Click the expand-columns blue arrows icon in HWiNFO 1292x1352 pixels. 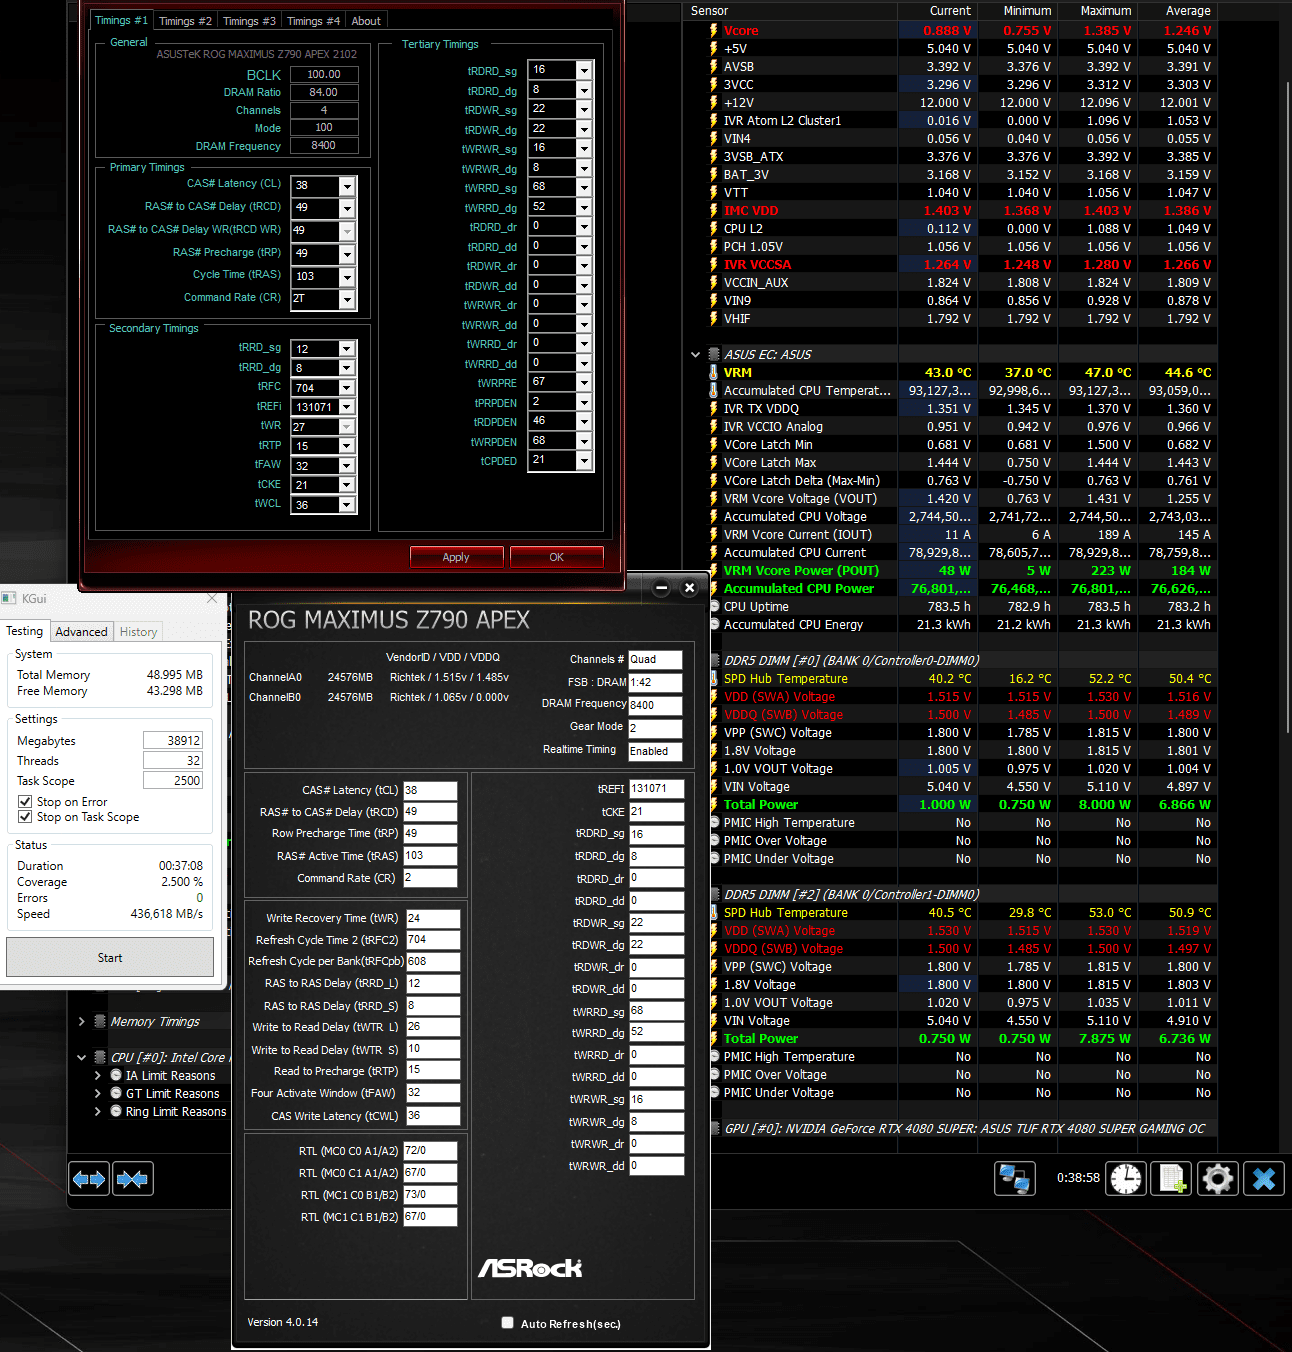pos(89,1179)
